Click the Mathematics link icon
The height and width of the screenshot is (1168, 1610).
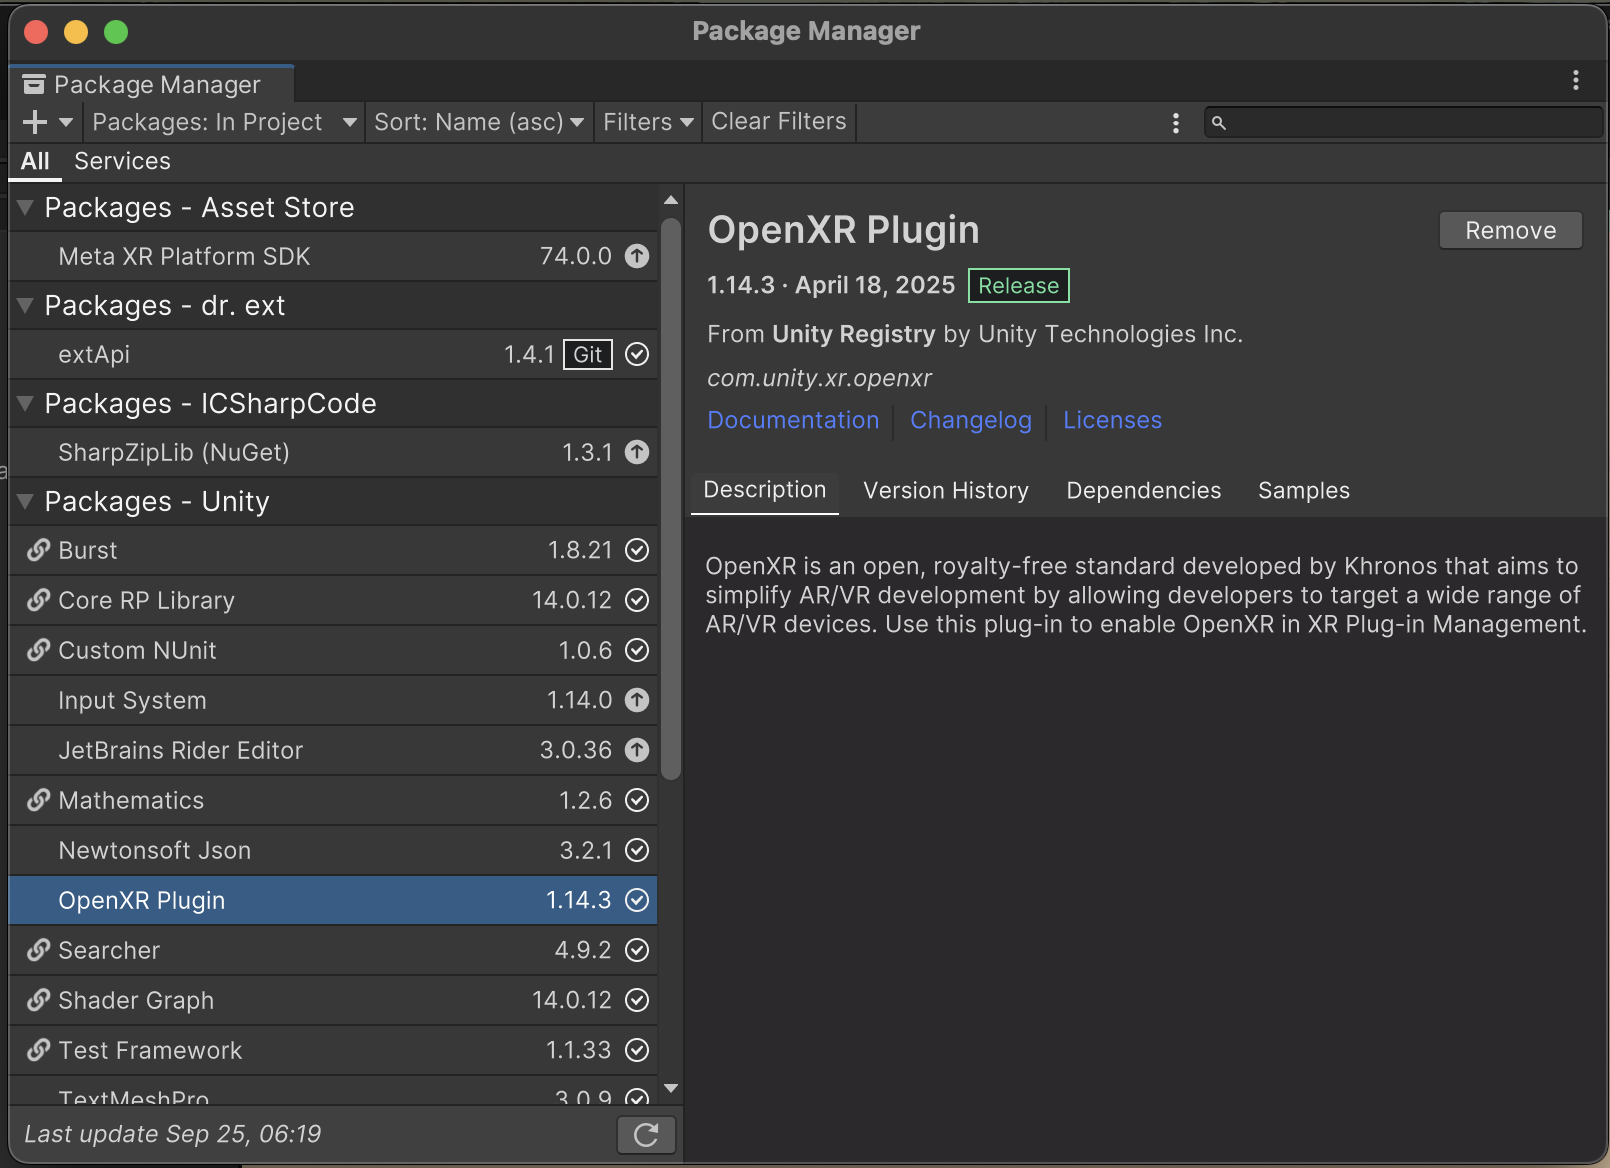tap(38, 800)
